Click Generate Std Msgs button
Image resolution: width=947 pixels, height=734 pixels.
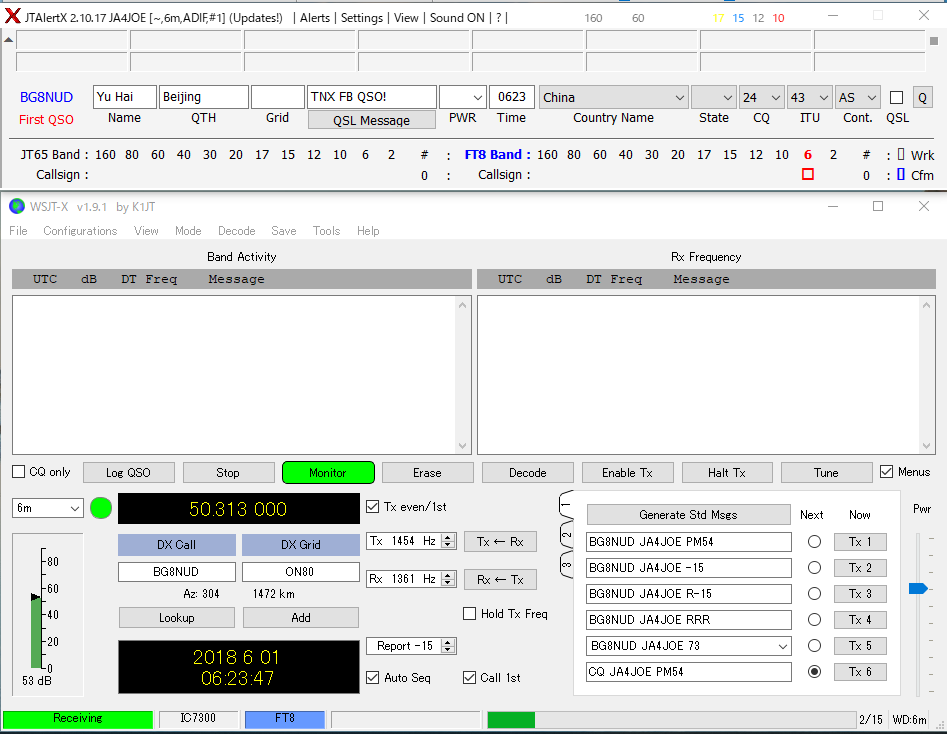coord(689,515)
